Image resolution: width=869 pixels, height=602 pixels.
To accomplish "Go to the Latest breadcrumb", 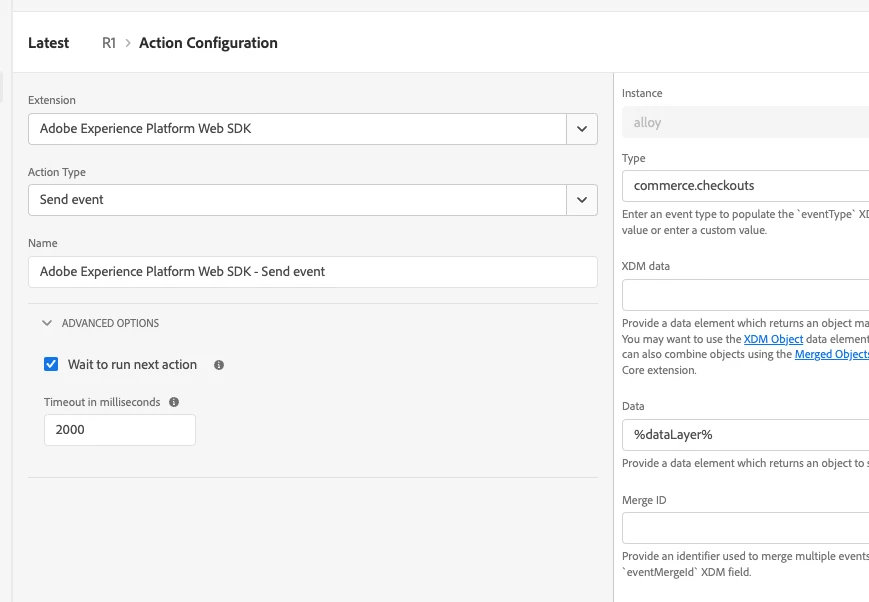I will pyautogui.click(x=49, y=43).
